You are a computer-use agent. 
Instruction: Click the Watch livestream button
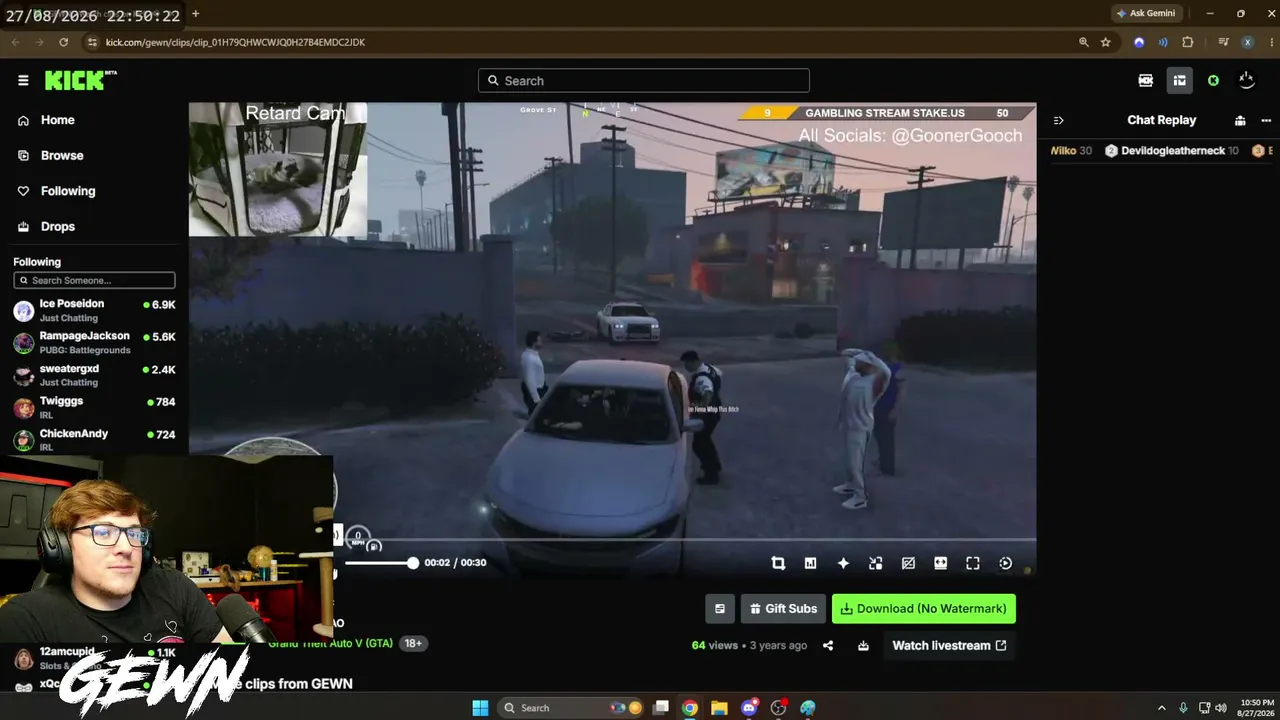(949, 646)
